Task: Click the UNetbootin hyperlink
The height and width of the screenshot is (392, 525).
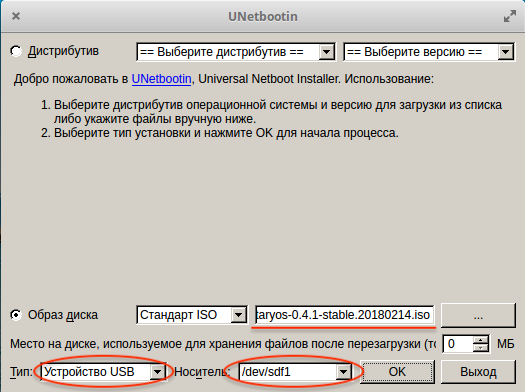Action: click(x=161, y=79)
